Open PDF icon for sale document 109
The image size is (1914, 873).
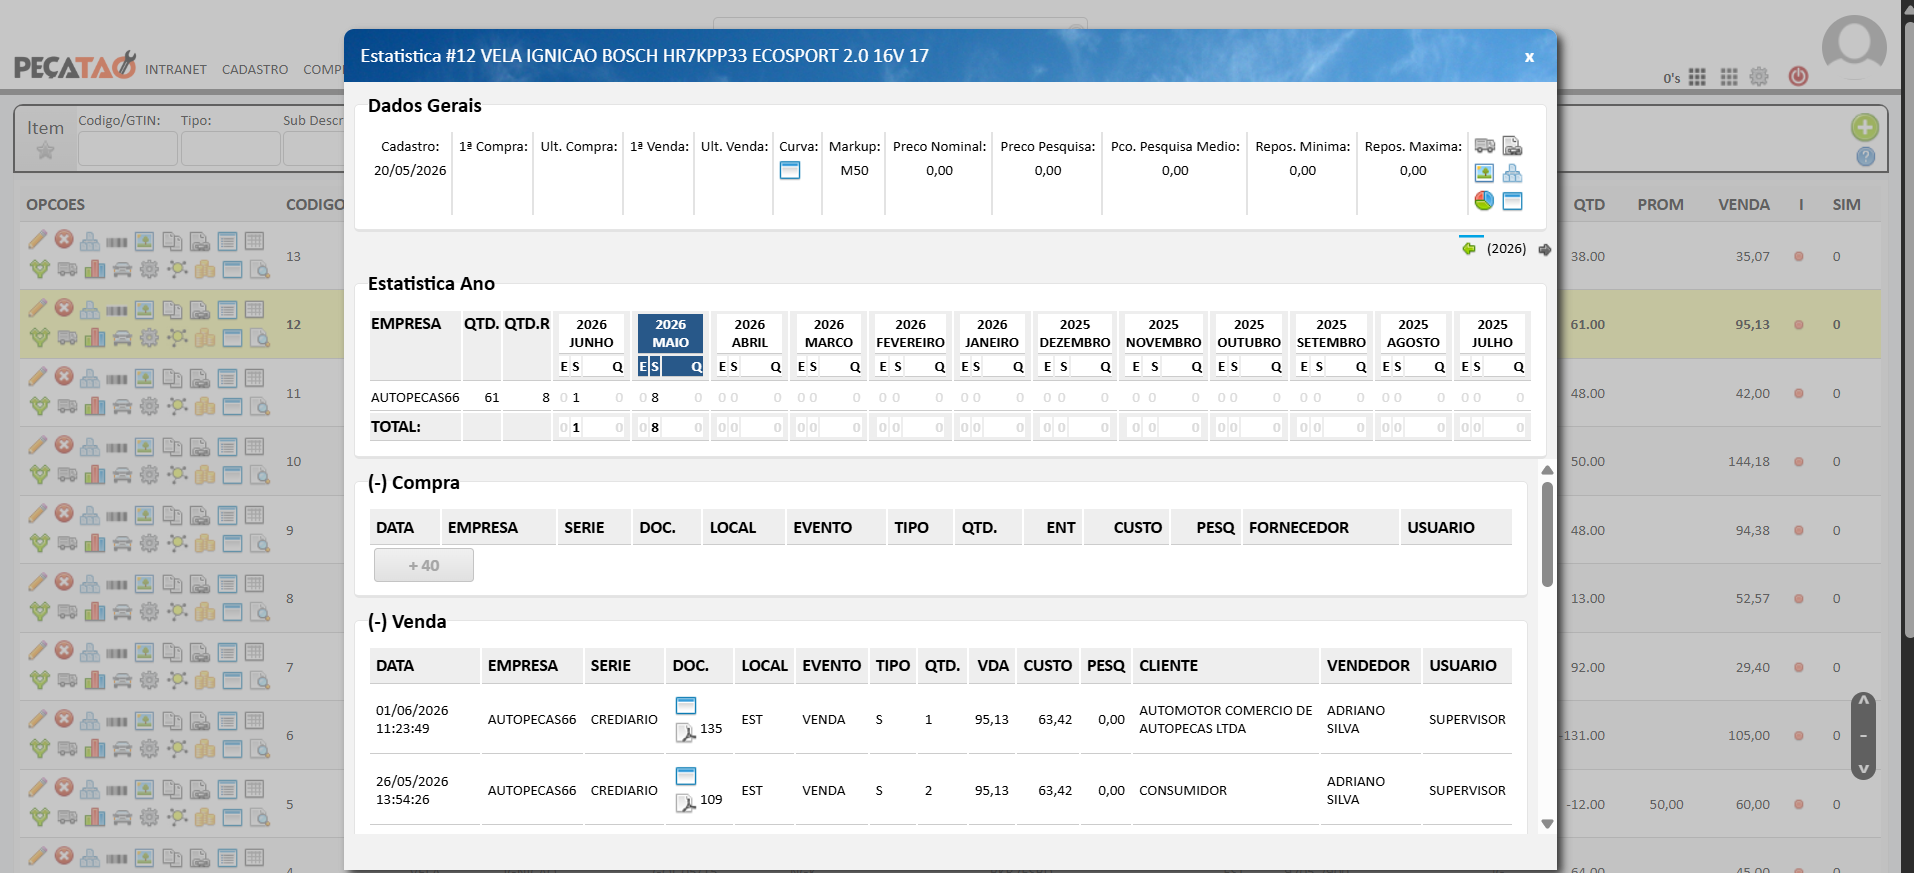click(x=685, y=803)
